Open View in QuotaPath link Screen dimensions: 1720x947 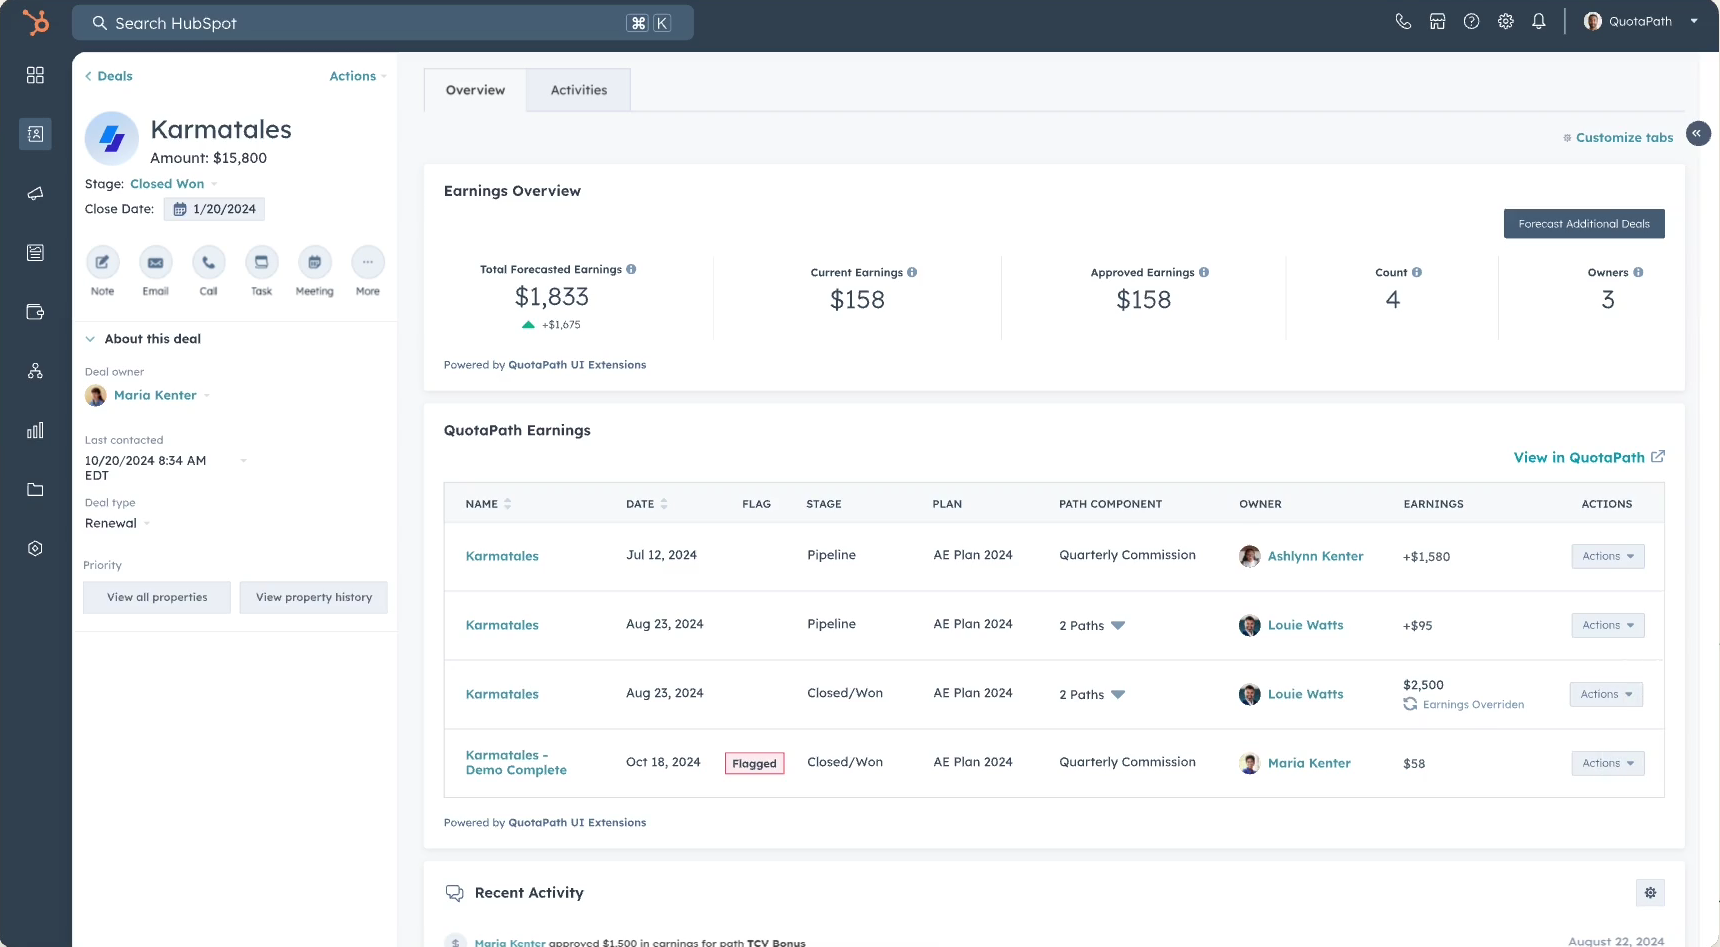[1589, 457]
